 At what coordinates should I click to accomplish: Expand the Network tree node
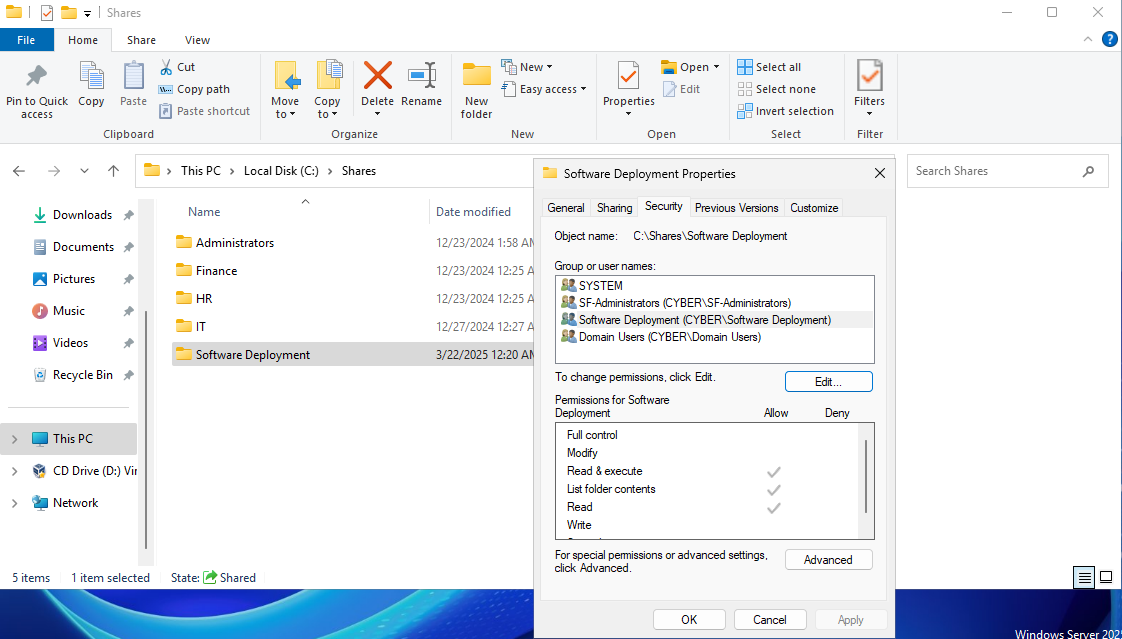14,503
